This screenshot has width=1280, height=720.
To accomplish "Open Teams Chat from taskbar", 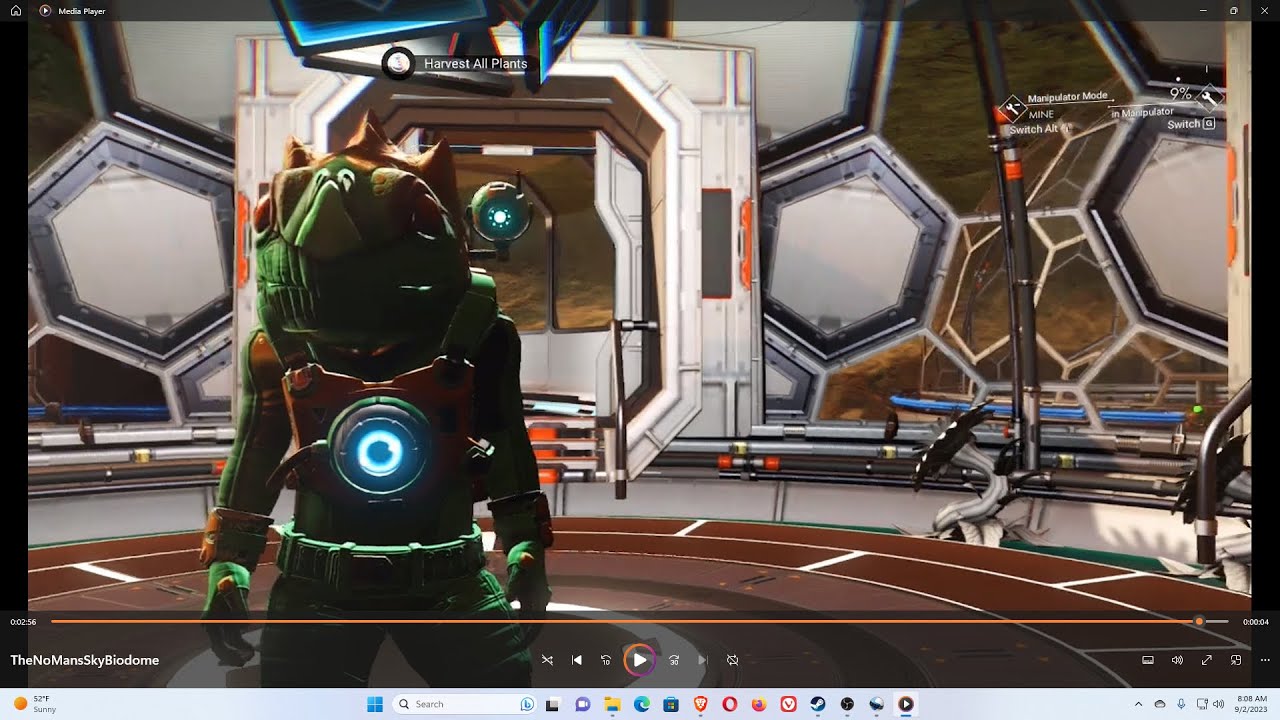I will (x=582, y=704).
